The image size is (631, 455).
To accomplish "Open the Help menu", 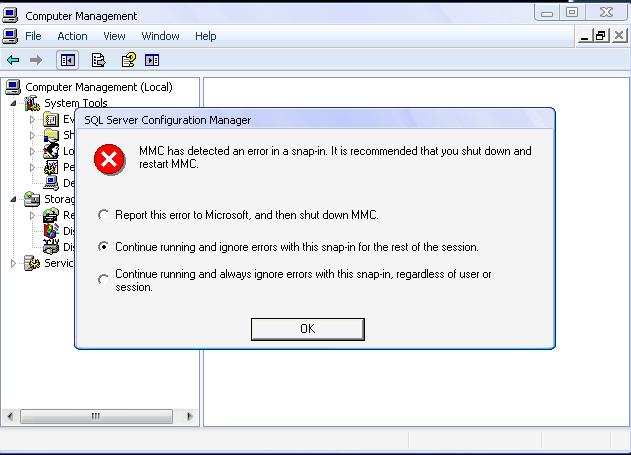I will [x=206, y=36].
